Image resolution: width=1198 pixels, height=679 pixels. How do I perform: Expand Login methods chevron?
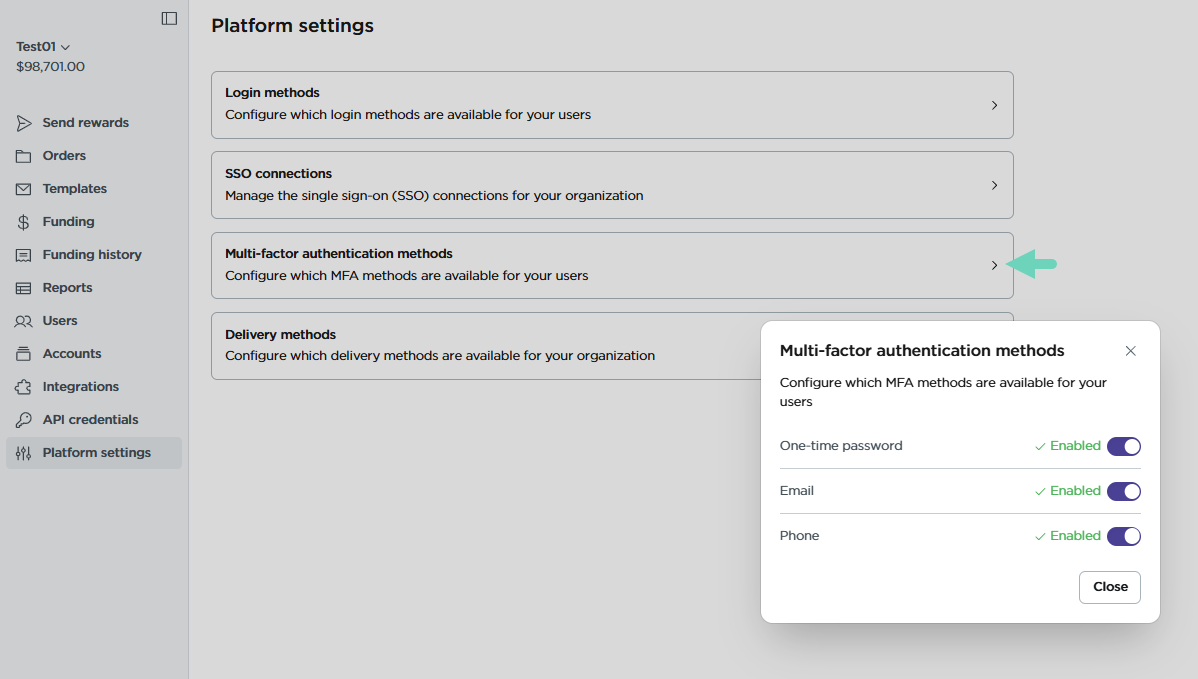pos(994,105)
